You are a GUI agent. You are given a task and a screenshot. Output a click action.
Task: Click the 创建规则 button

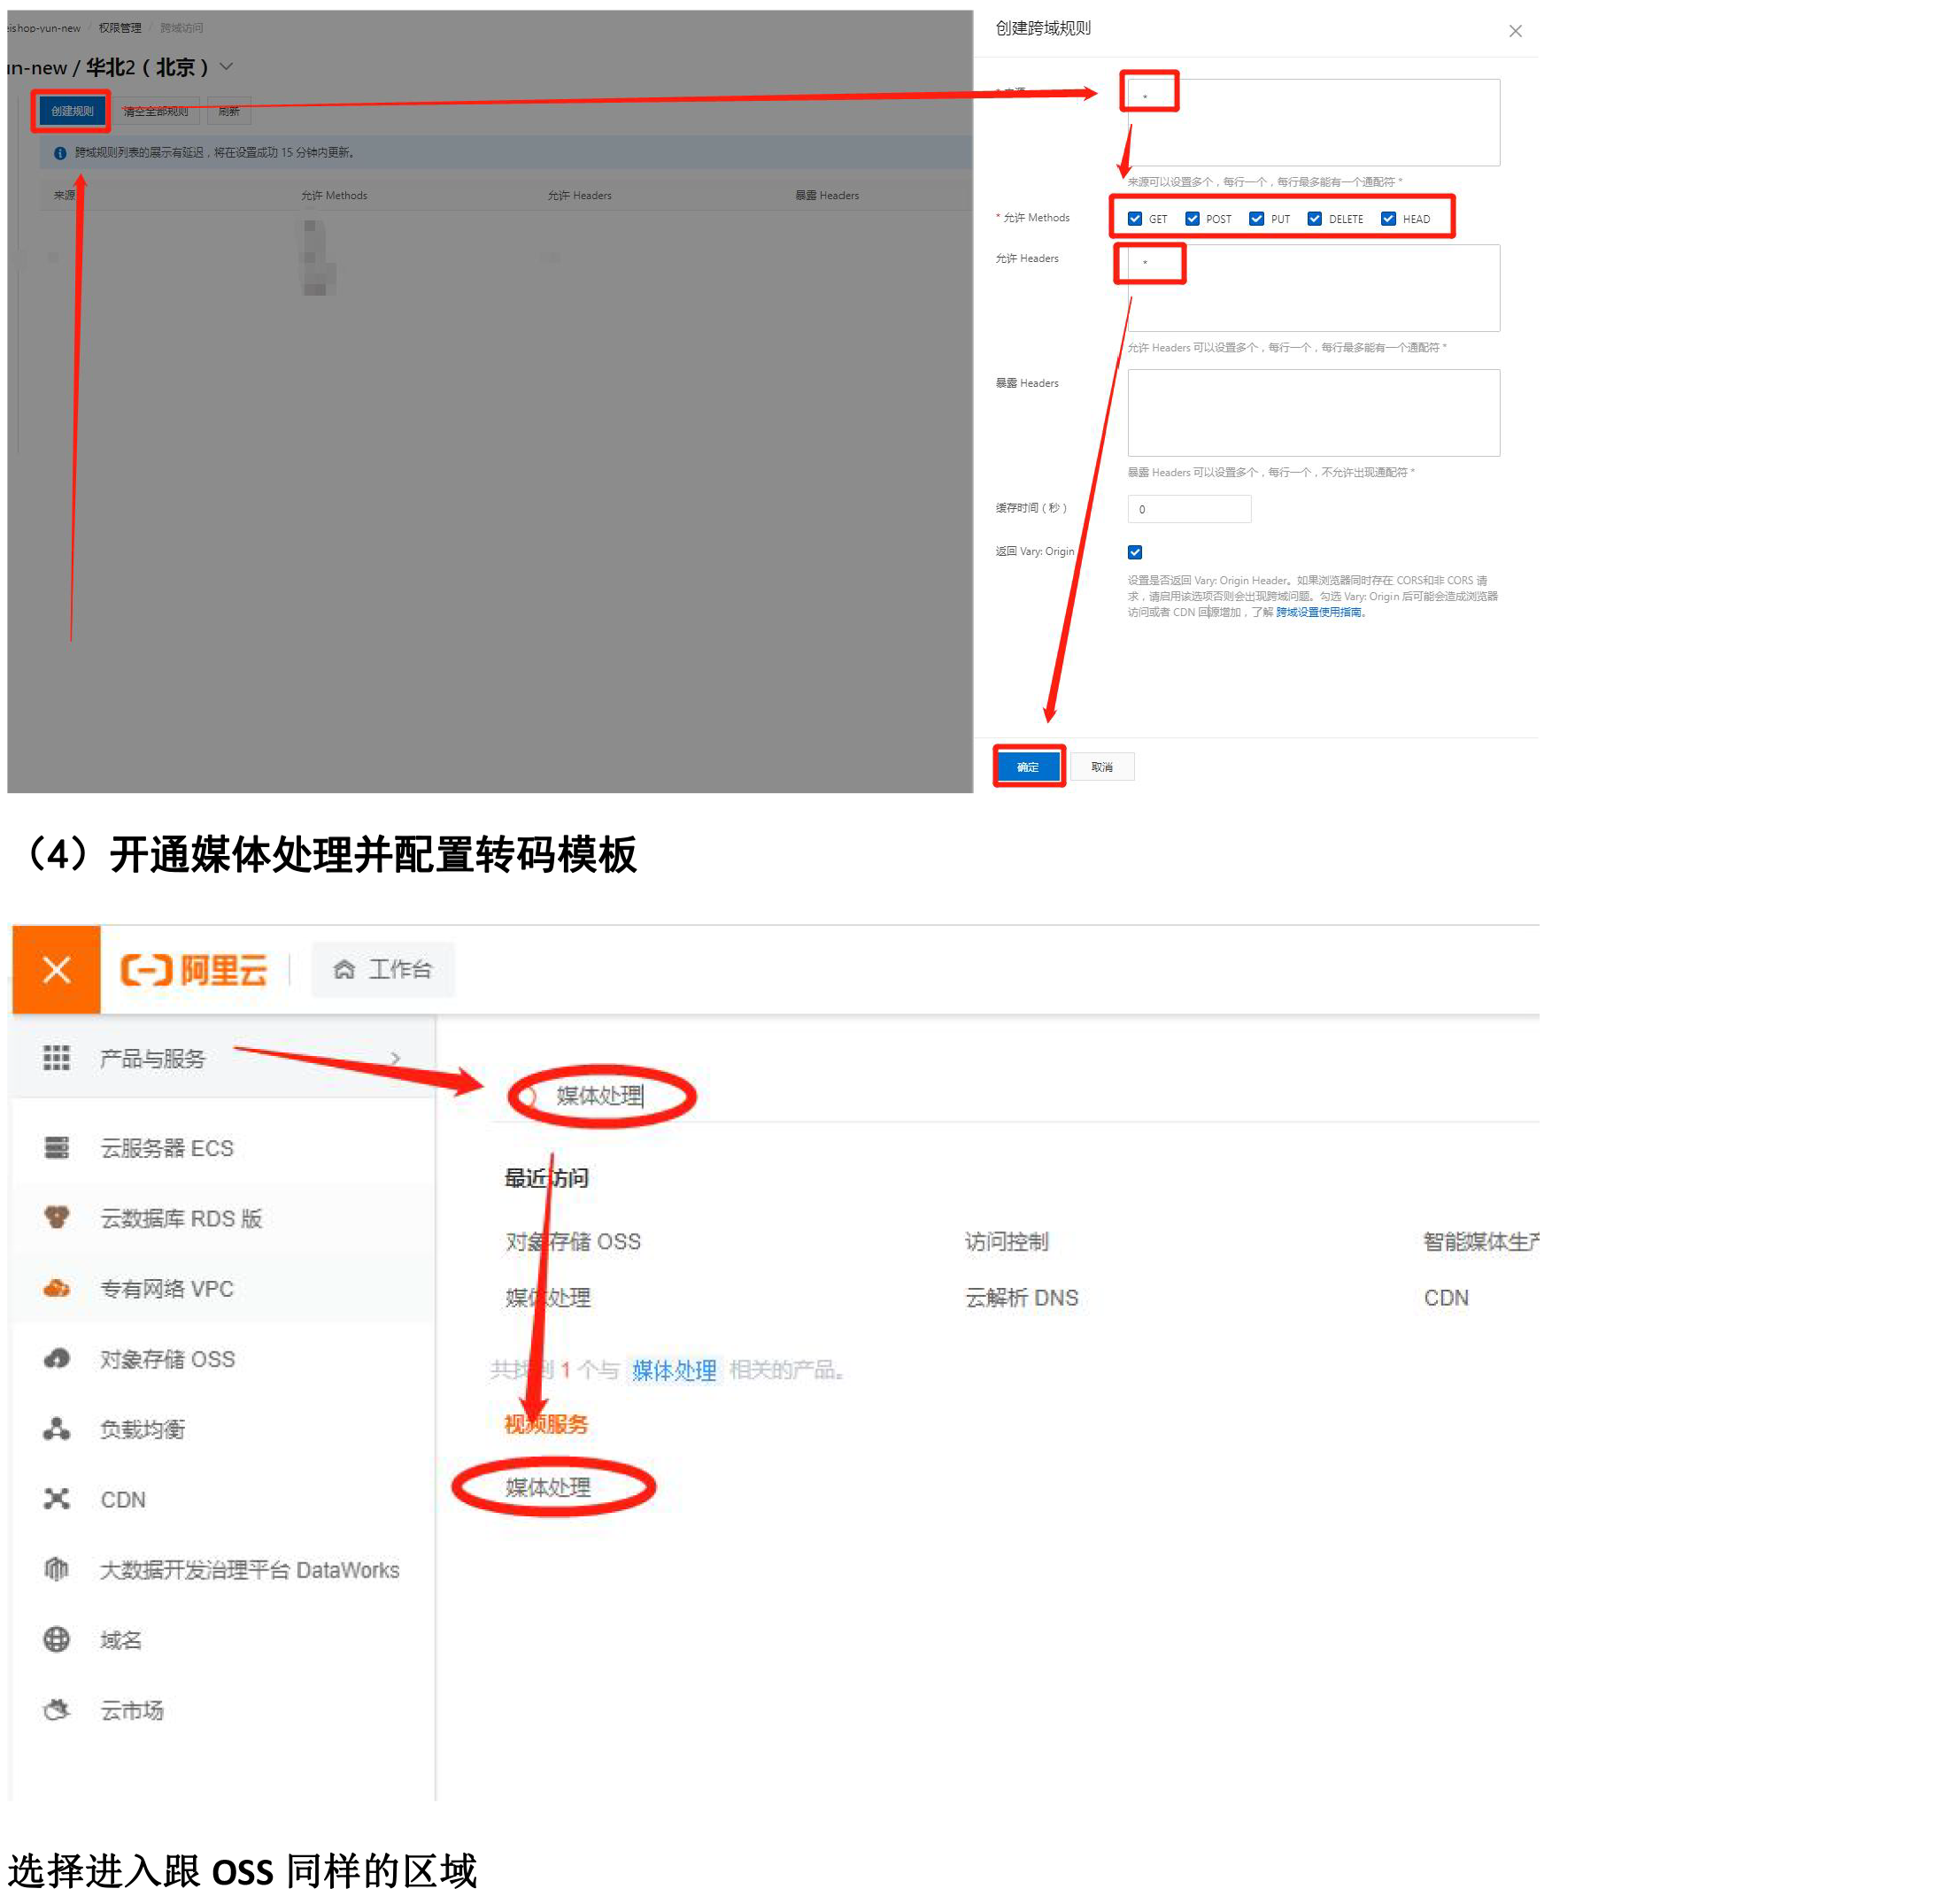[x=72, y=111]
